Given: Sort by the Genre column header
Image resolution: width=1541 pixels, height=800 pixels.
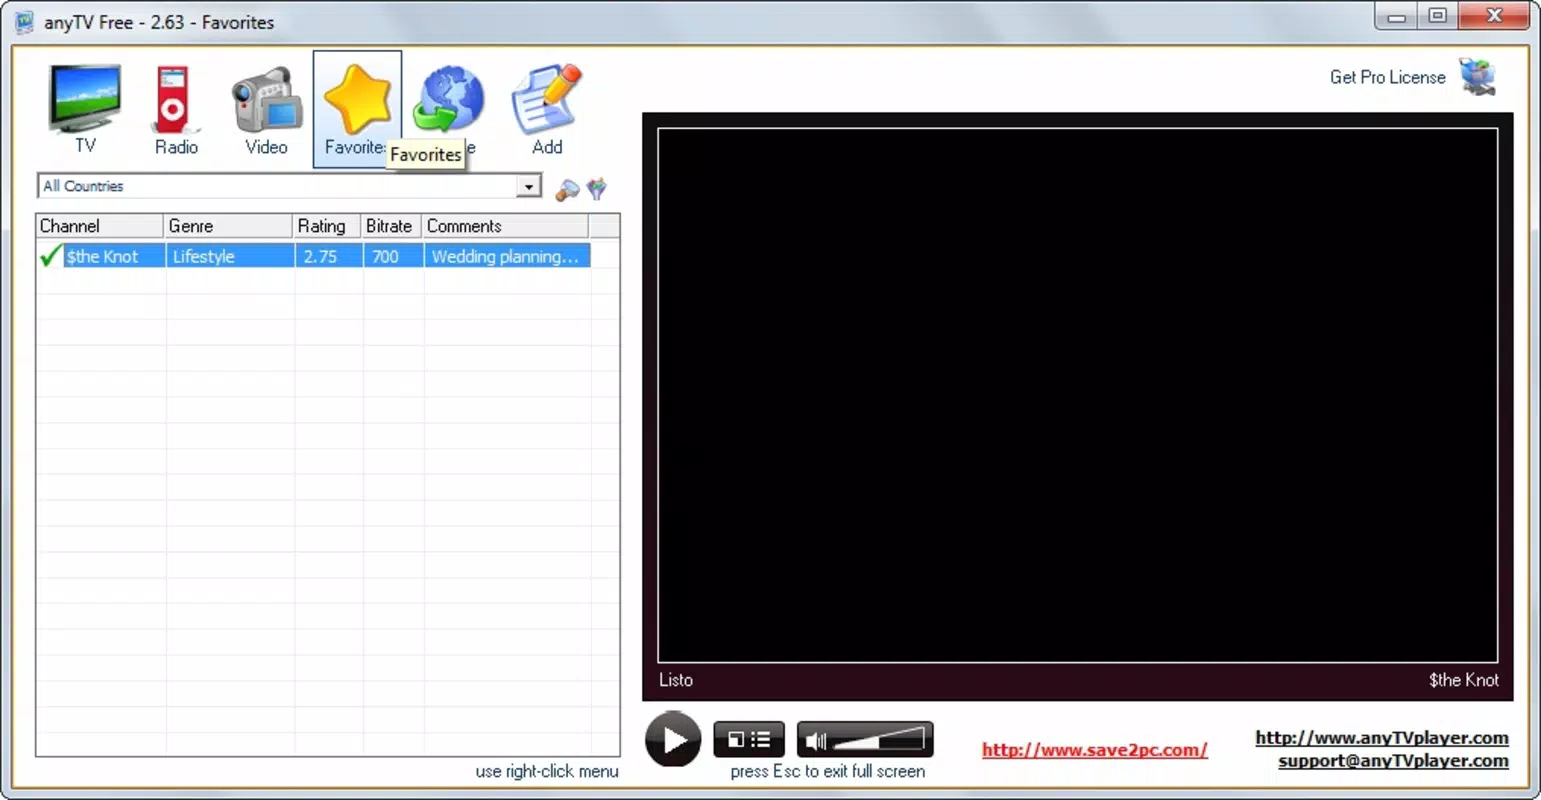Looking at the screenshot, I should [228, 226].
